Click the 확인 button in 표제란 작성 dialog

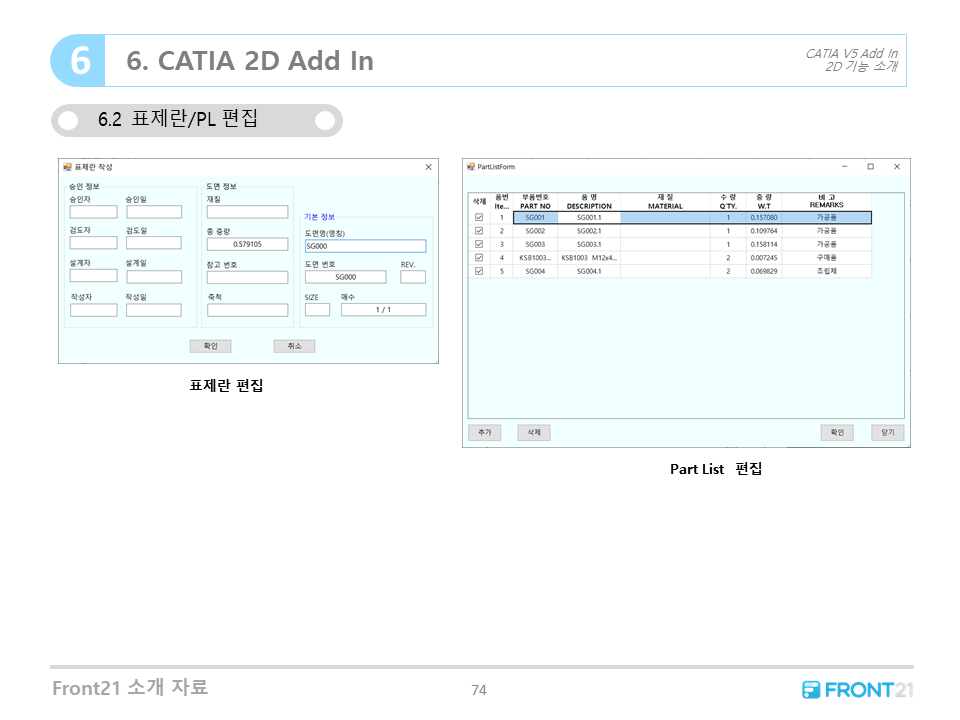210,347
